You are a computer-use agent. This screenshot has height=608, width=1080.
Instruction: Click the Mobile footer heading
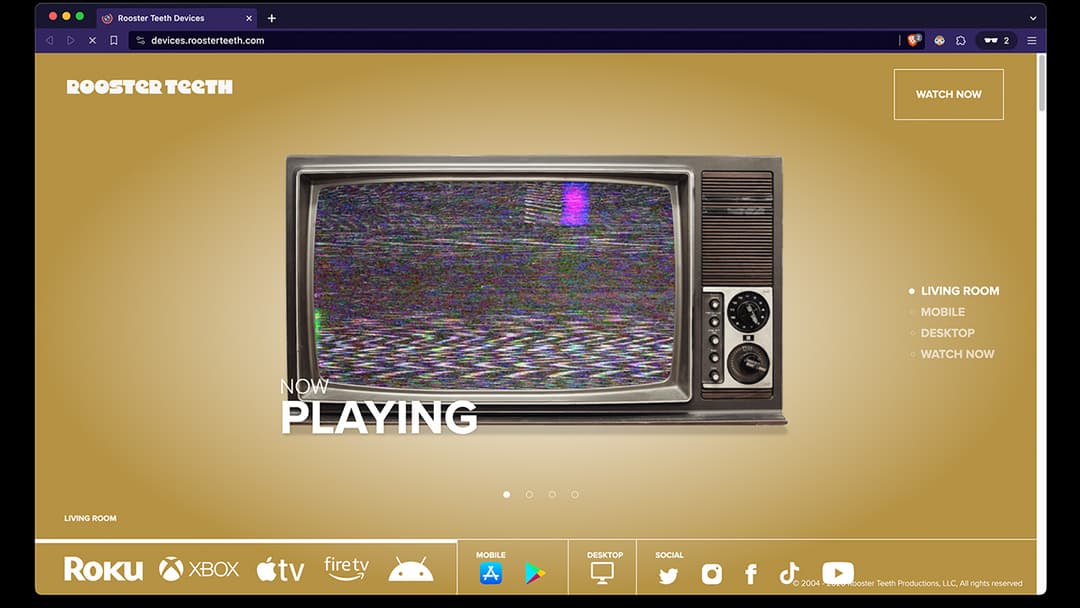click(x=490, y=554)
